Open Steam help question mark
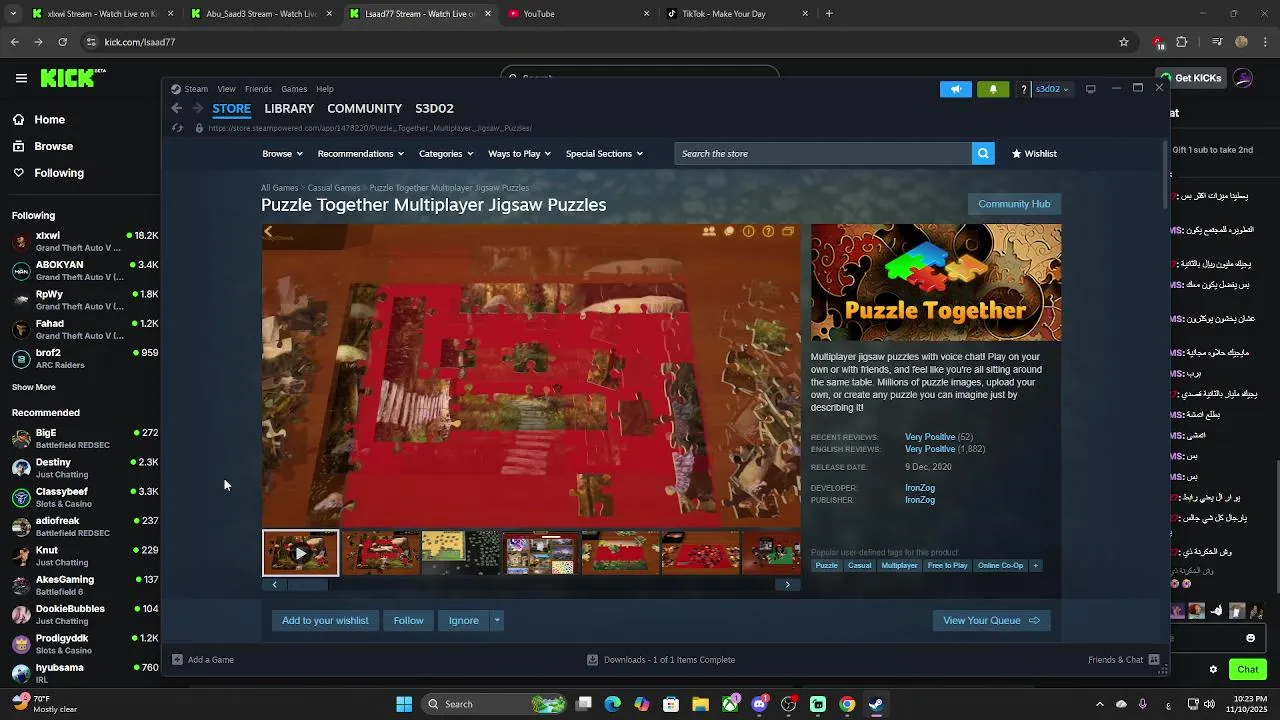 click(x=1023, y=89)
